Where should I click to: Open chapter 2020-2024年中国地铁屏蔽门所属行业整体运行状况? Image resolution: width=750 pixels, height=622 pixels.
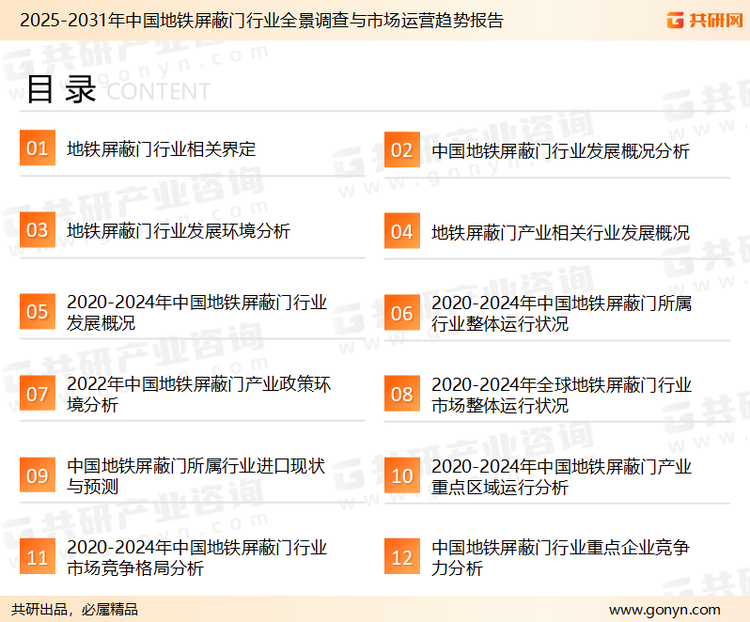click(561, 314)
